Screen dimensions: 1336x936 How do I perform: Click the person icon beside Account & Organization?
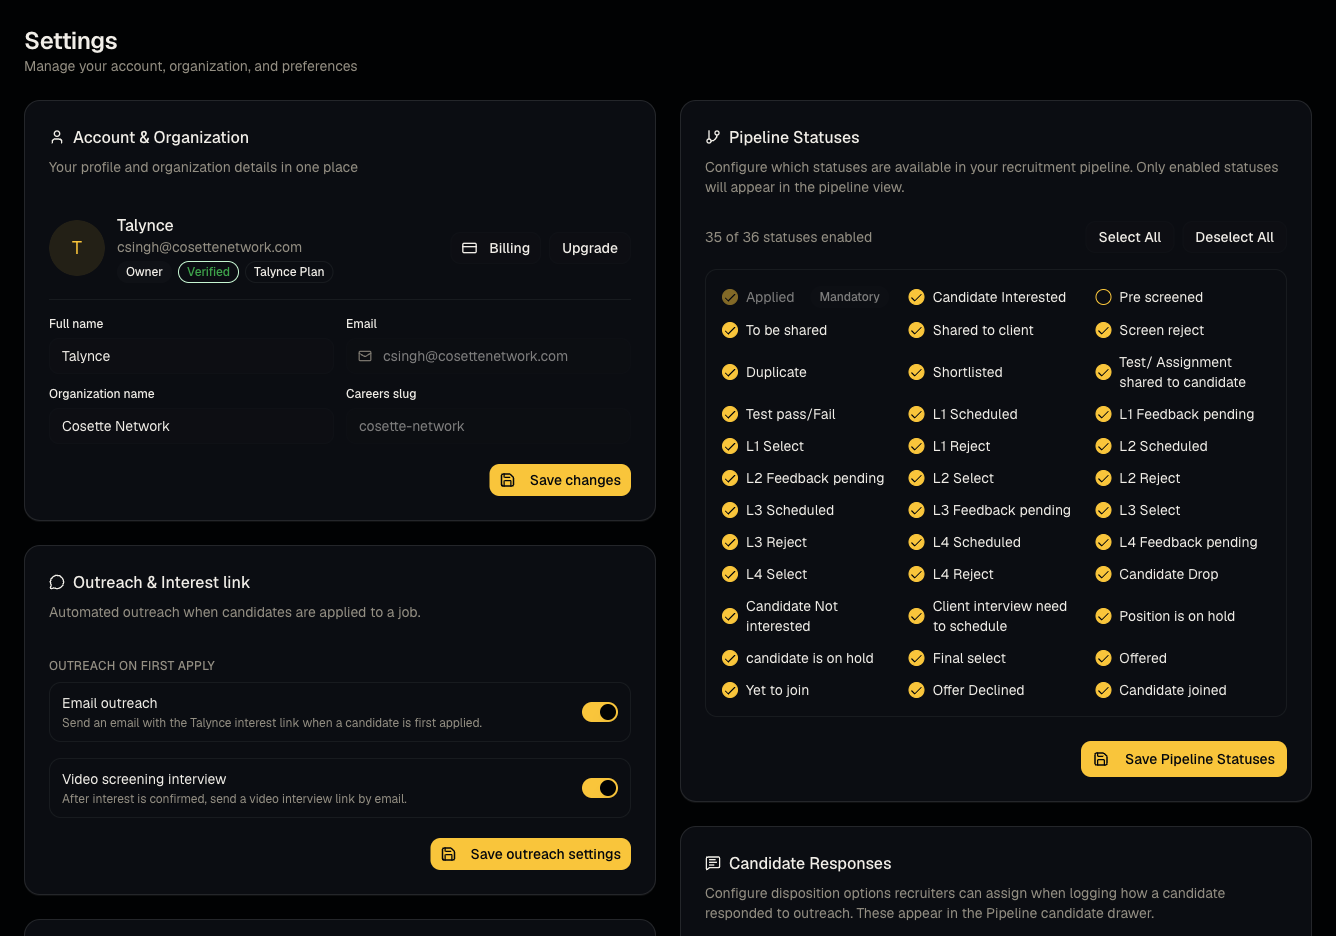(57, 137)
